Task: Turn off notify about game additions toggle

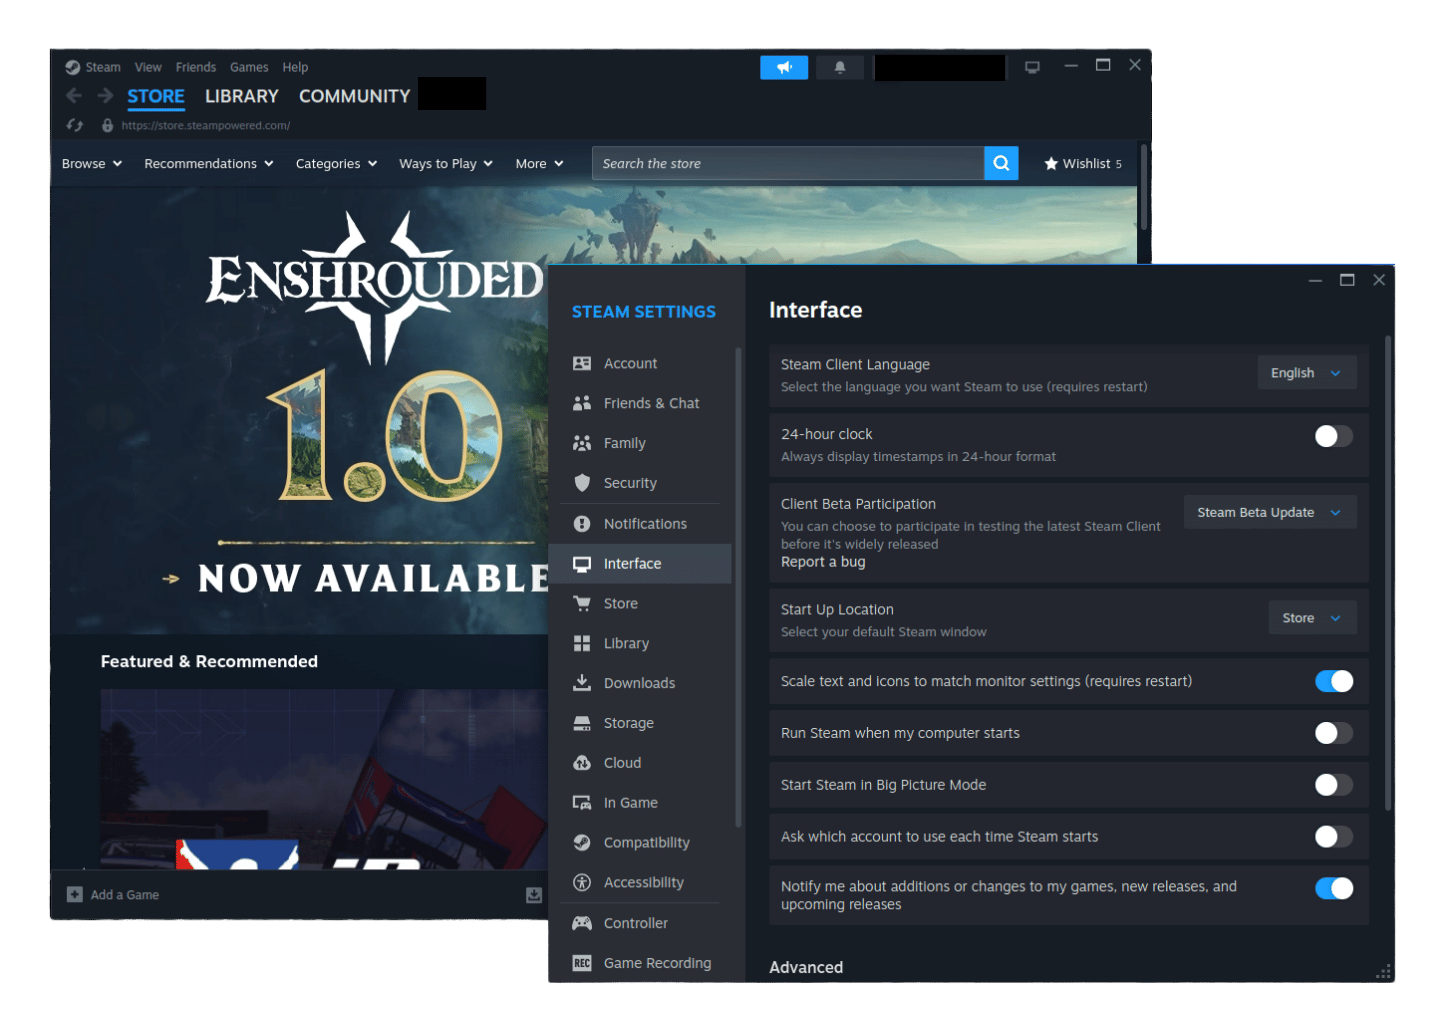Action: pos(1333,888)
